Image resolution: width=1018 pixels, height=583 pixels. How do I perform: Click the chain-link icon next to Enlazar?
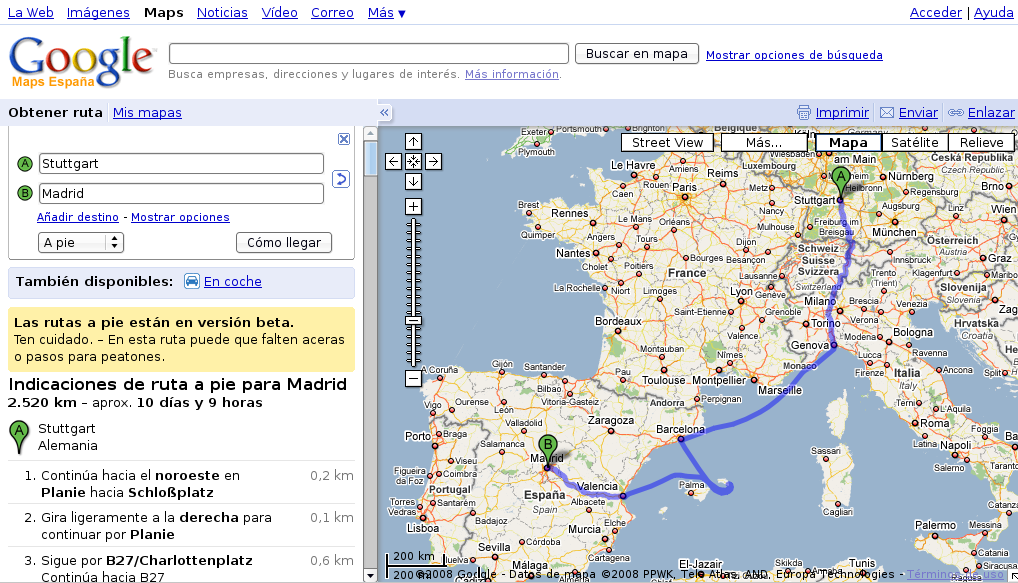coord(956,113)
